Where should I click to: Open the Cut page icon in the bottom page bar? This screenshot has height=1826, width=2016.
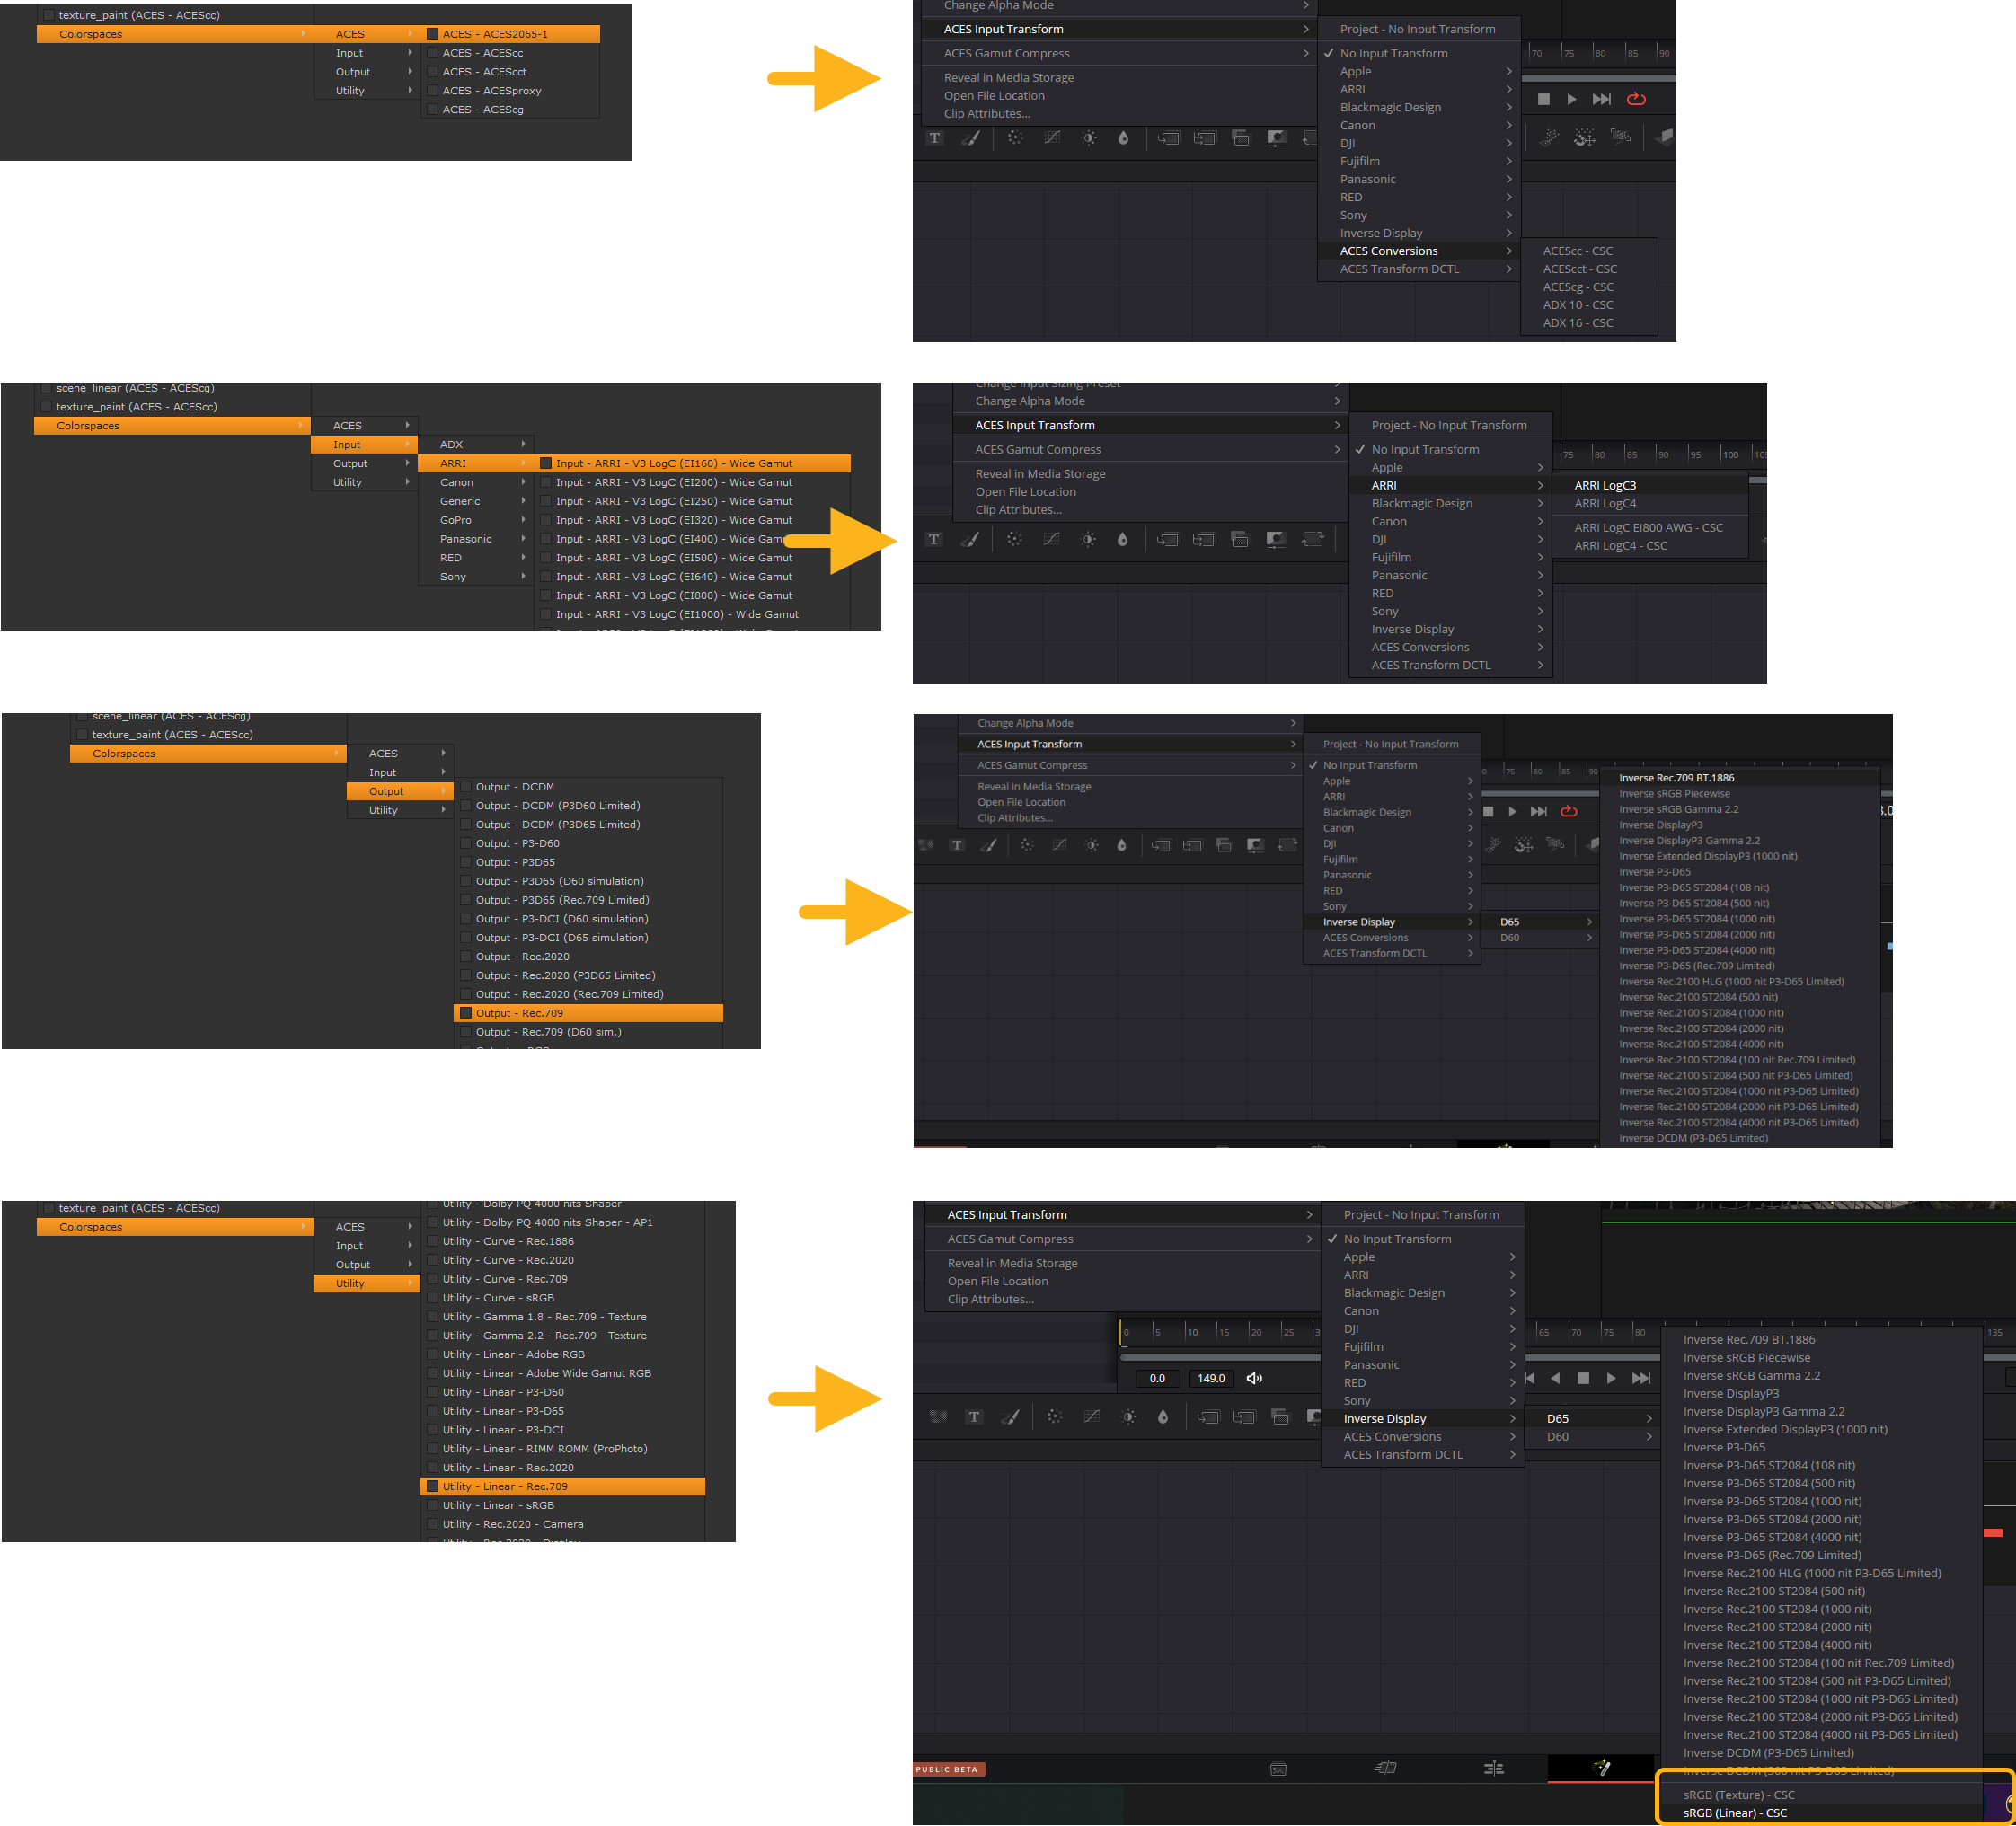click(1385, 1768)
